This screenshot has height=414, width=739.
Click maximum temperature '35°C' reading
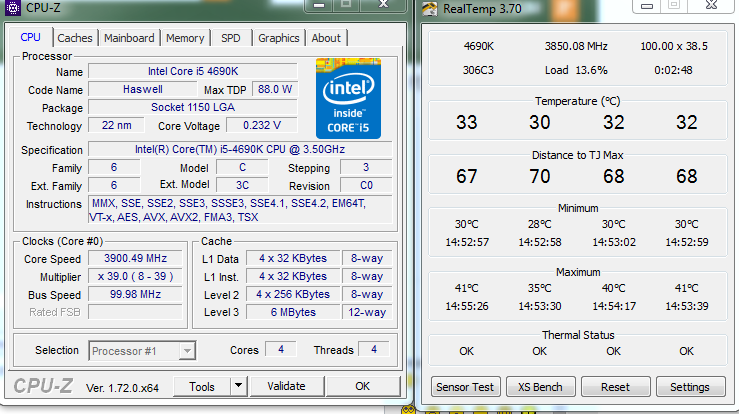tap(540, 288)
